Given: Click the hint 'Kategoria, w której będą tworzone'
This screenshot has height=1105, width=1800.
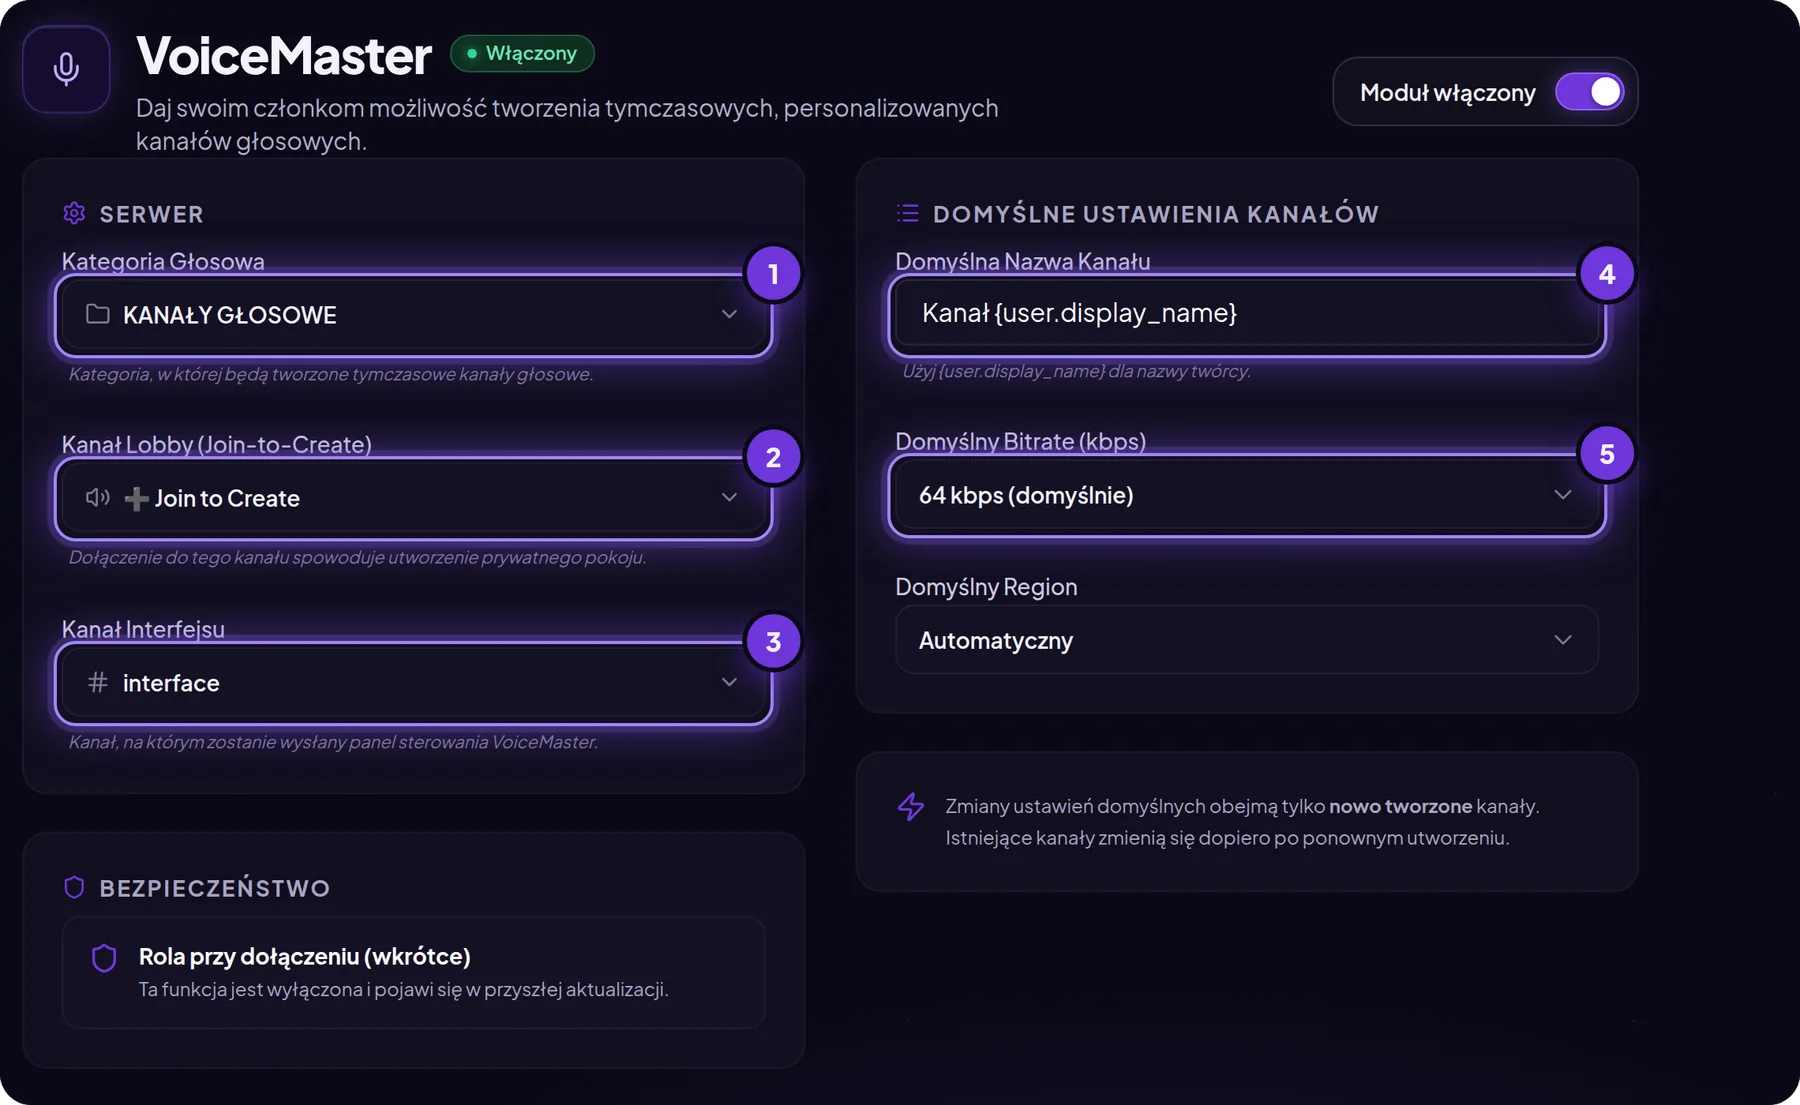Looking at the screenshot, I should 330,374.
